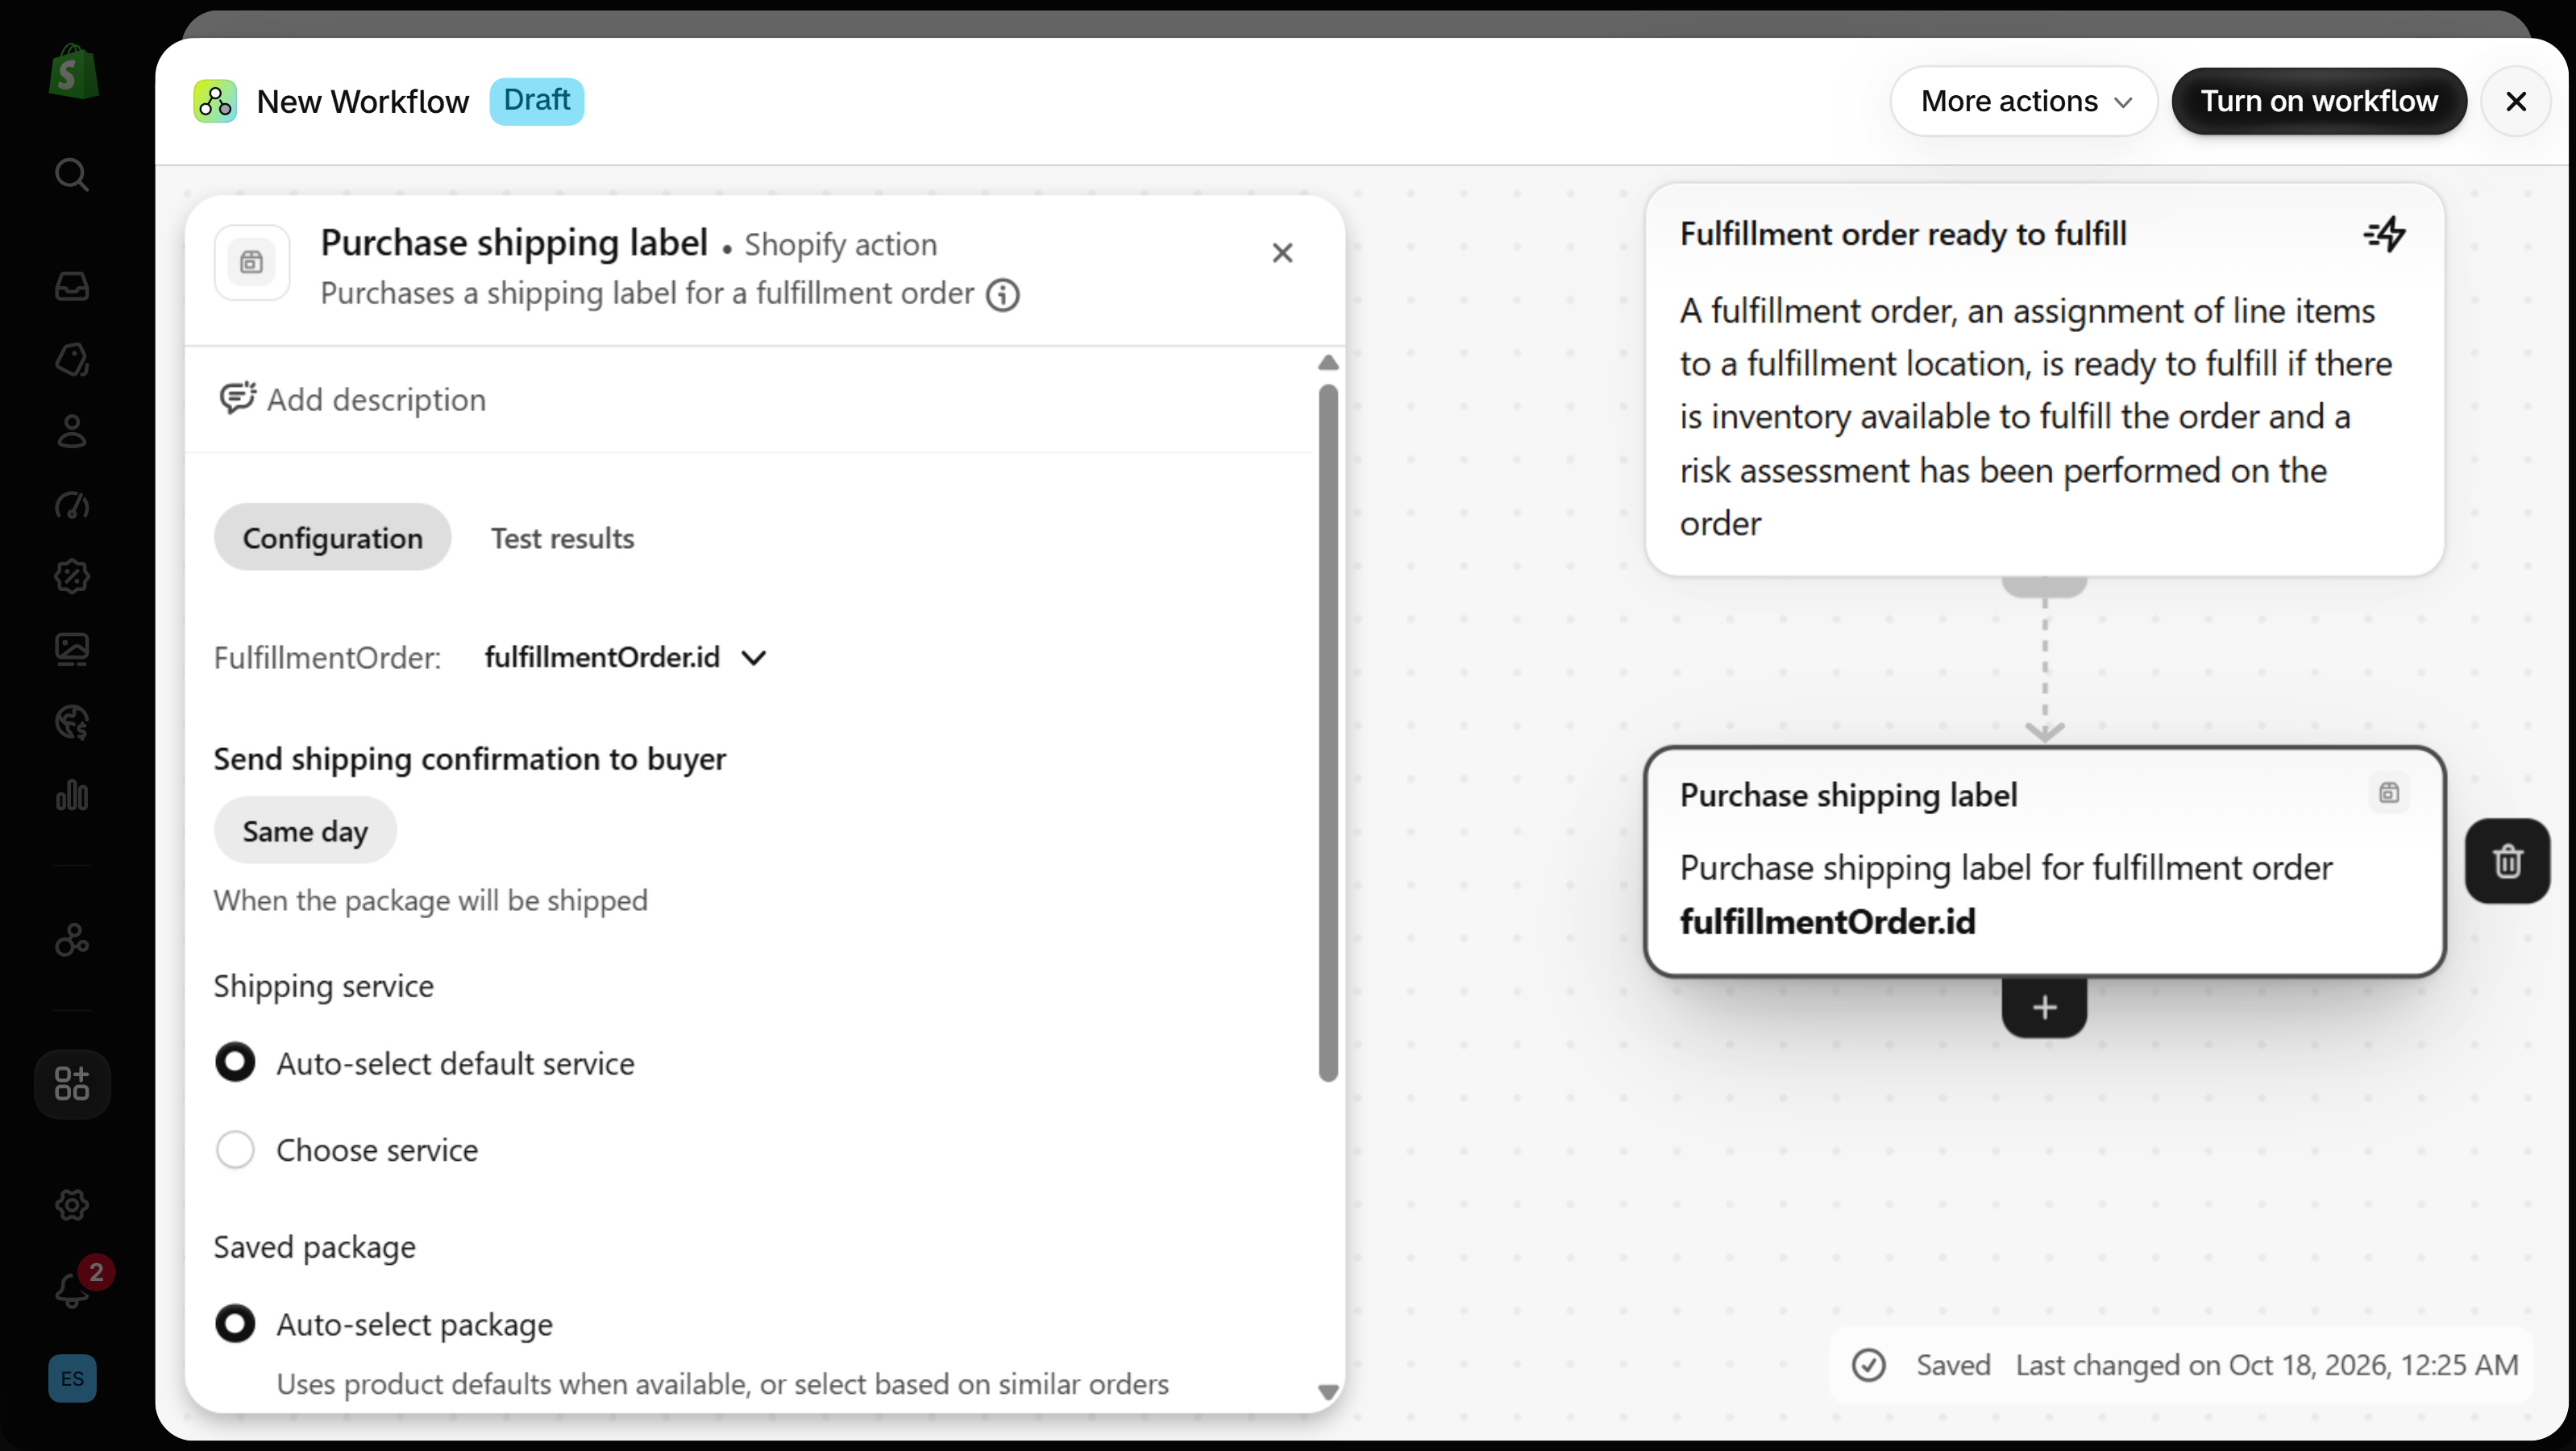Open Analytics bar chart icon in sidebar
The image size is (2576, 1451).
[x=72, y=796]
